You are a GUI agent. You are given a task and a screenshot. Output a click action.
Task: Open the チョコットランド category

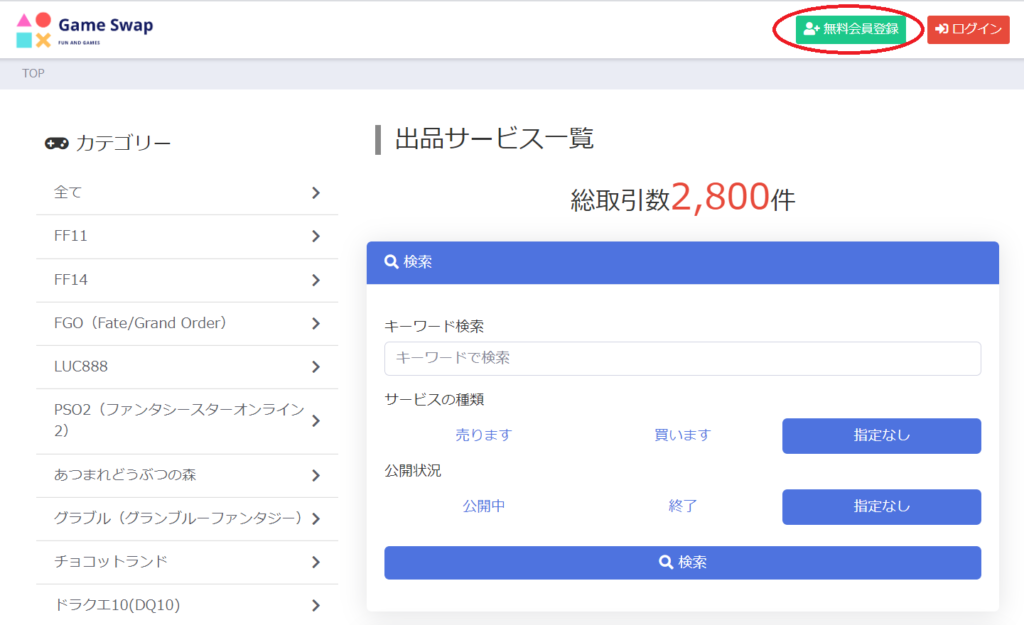(x=187, y=562)
